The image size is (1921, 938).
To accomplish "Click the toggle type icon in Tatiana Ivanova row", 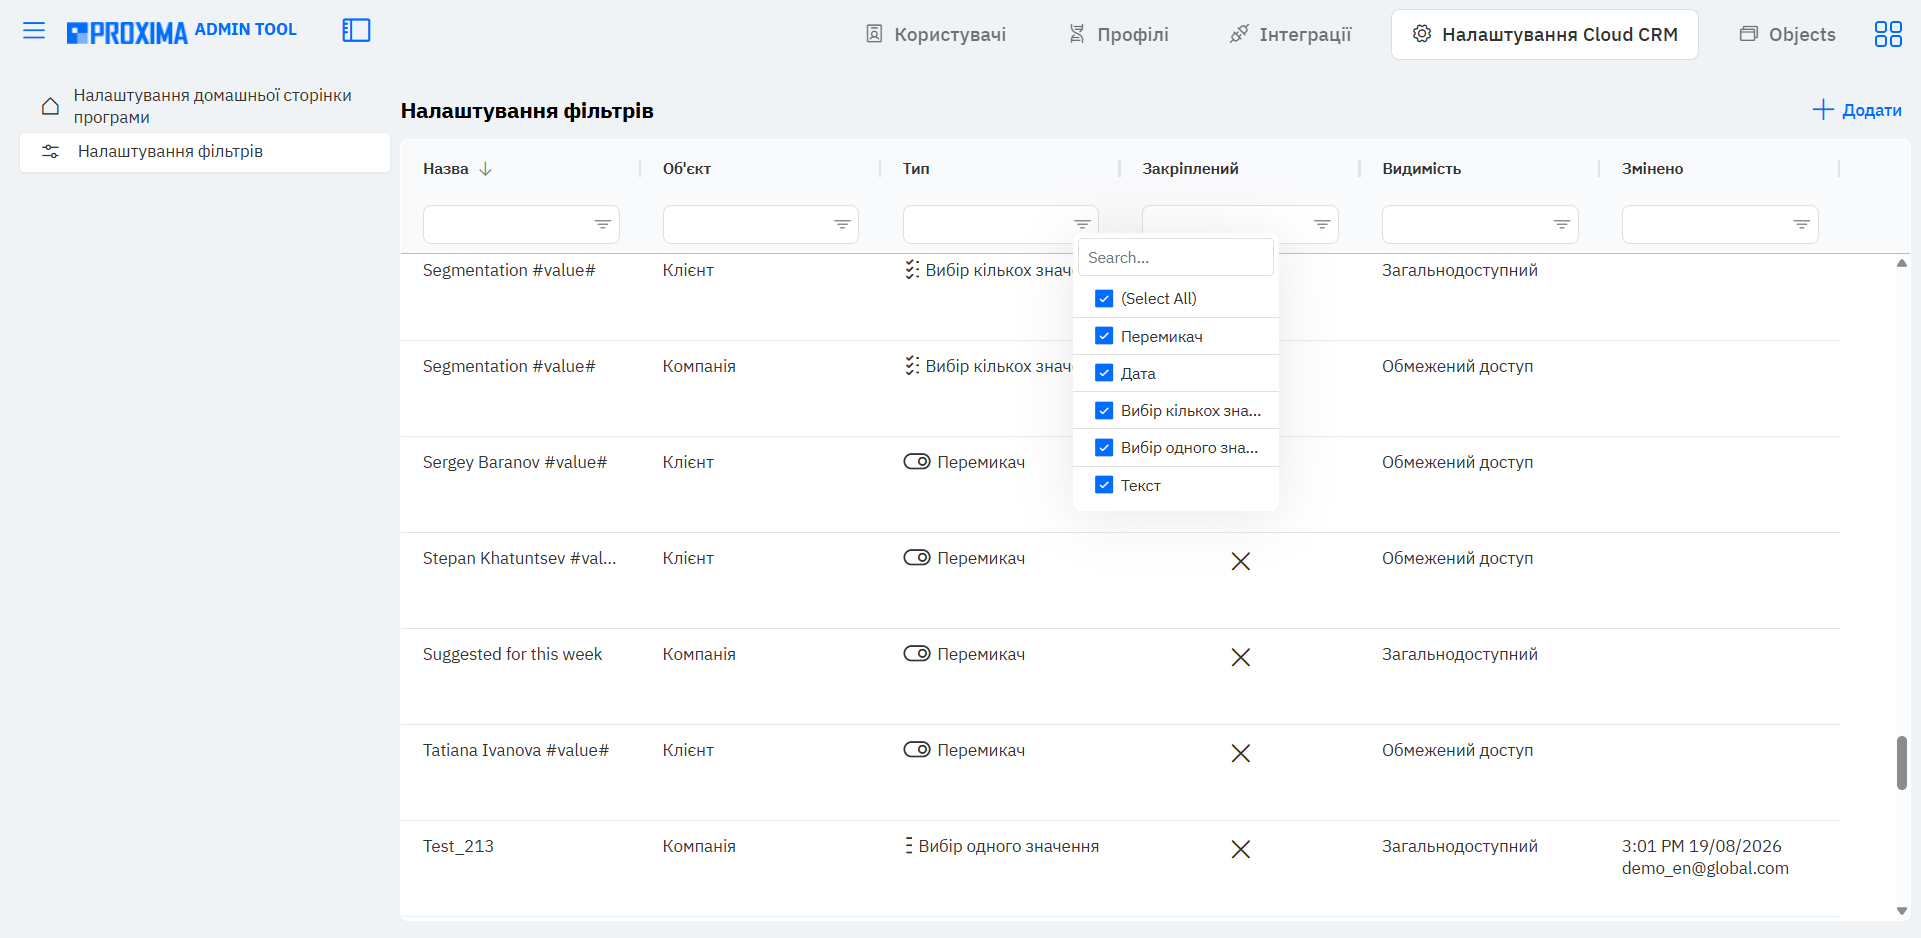I will click(x=917, y=750).
